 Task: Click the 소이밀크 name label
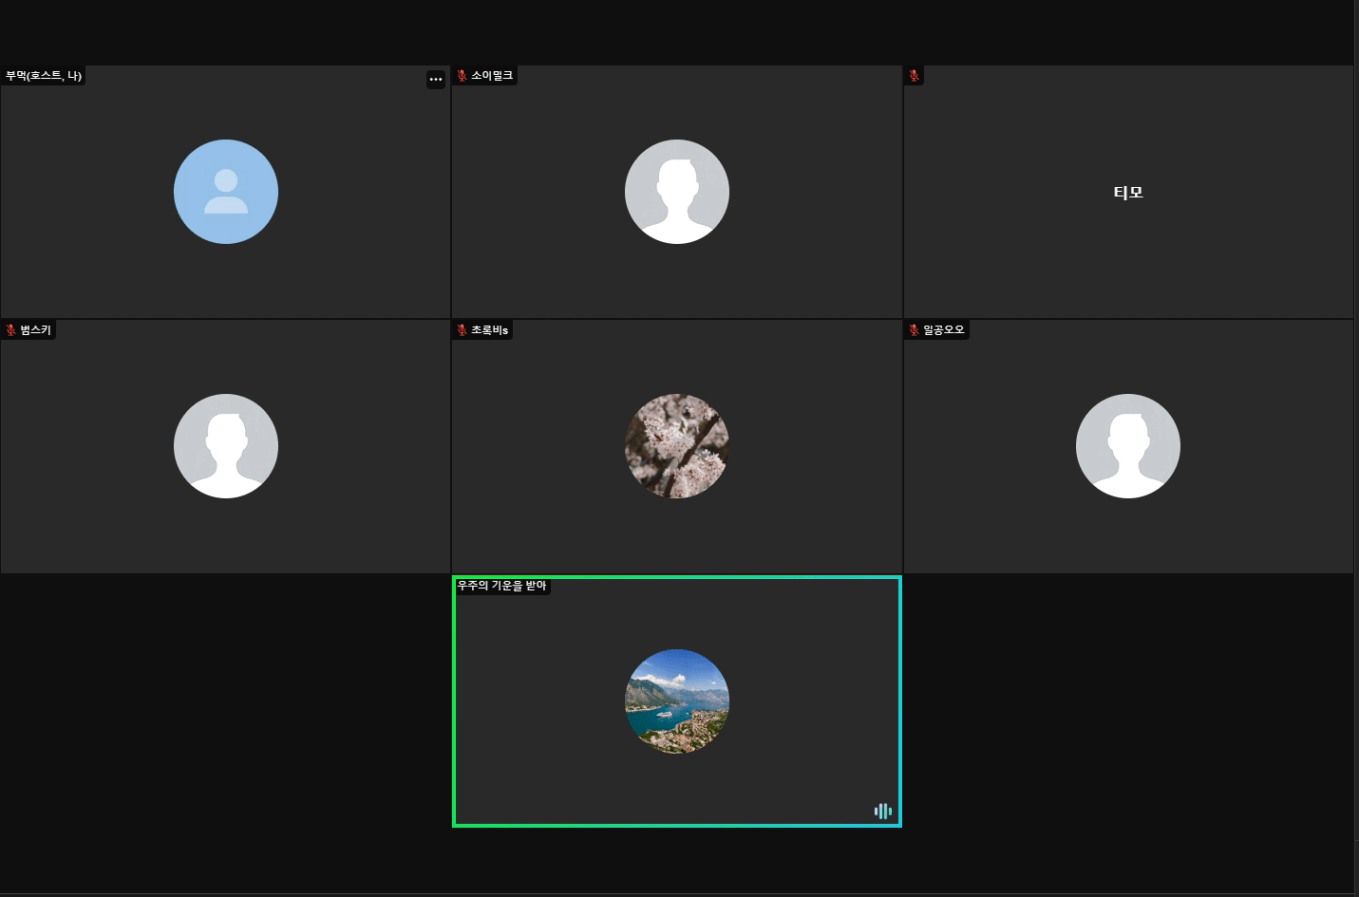click(492, 76)
